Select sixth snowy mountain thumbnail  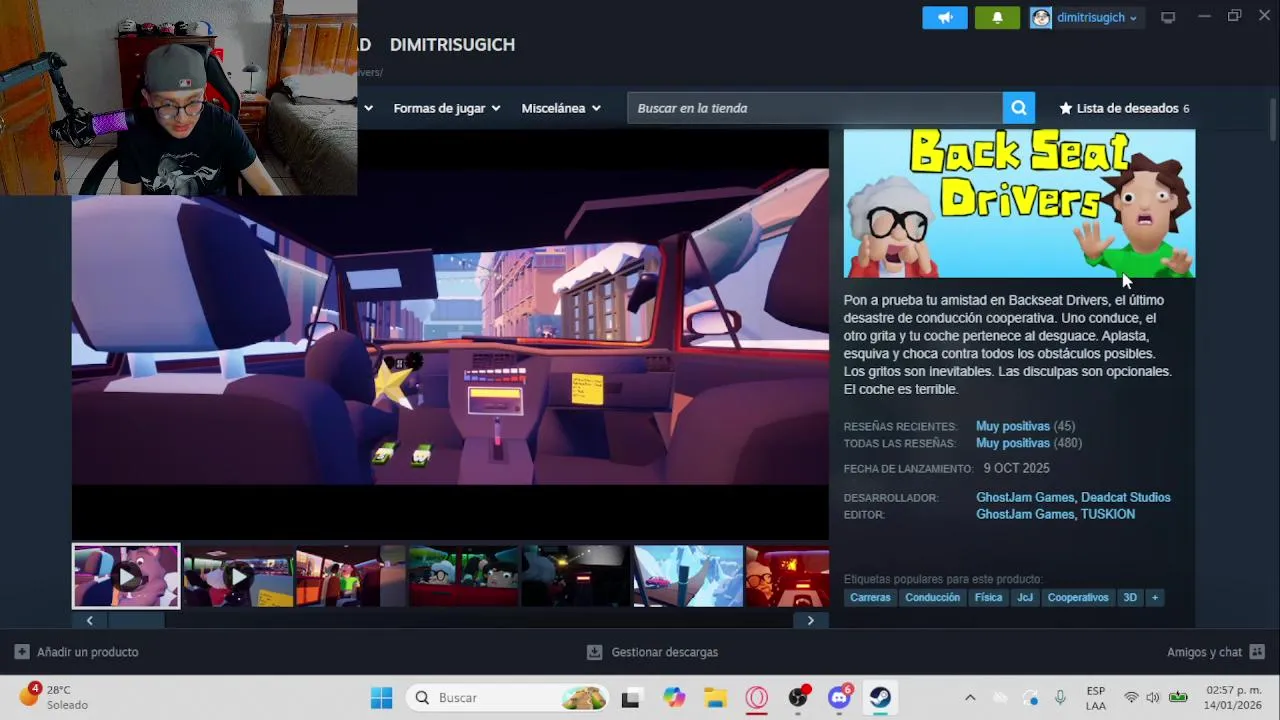point(689,576)
